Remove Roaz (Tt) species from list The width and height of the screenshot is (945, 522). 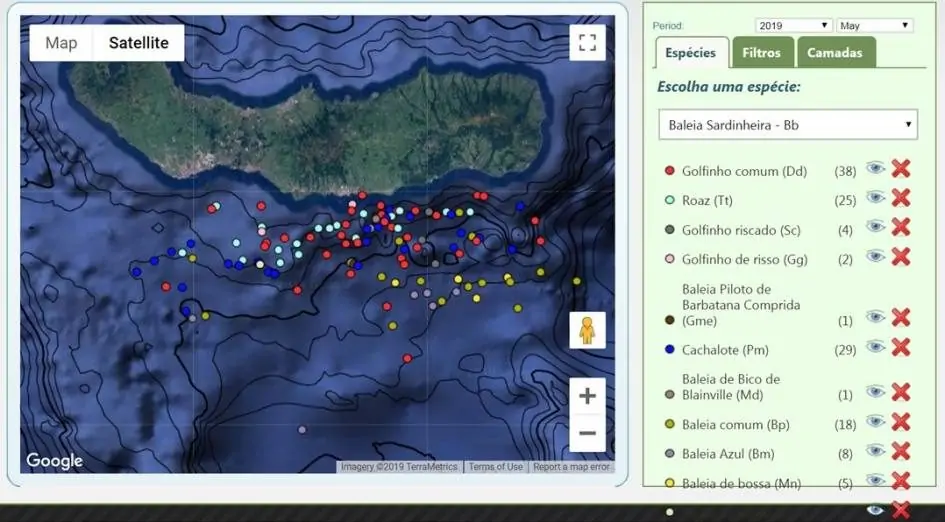pos(900,198)
